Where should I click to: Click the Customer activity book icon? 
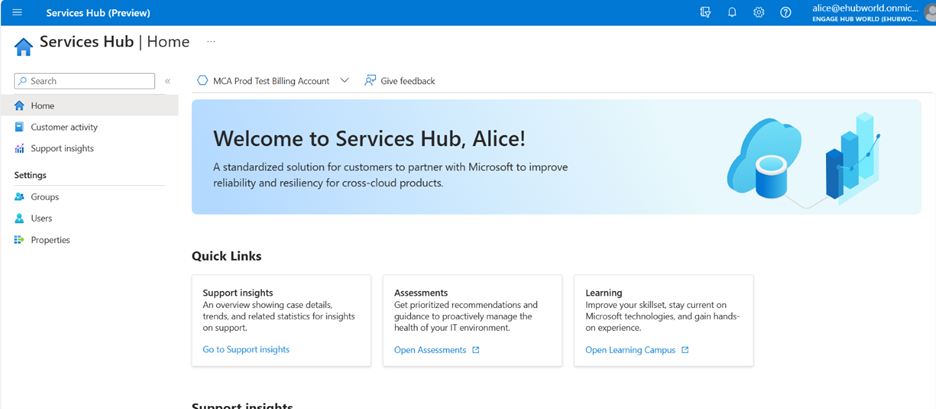coord(19,127)
